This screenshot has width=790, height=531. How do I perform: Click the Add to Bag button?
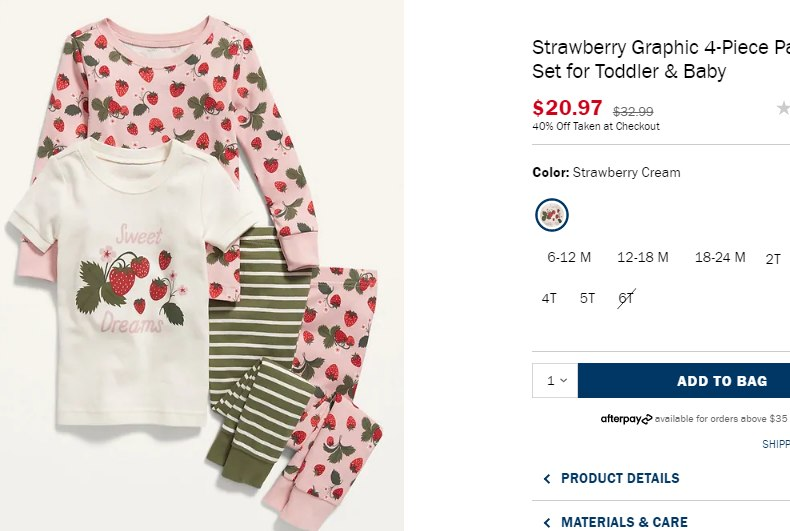684,381
